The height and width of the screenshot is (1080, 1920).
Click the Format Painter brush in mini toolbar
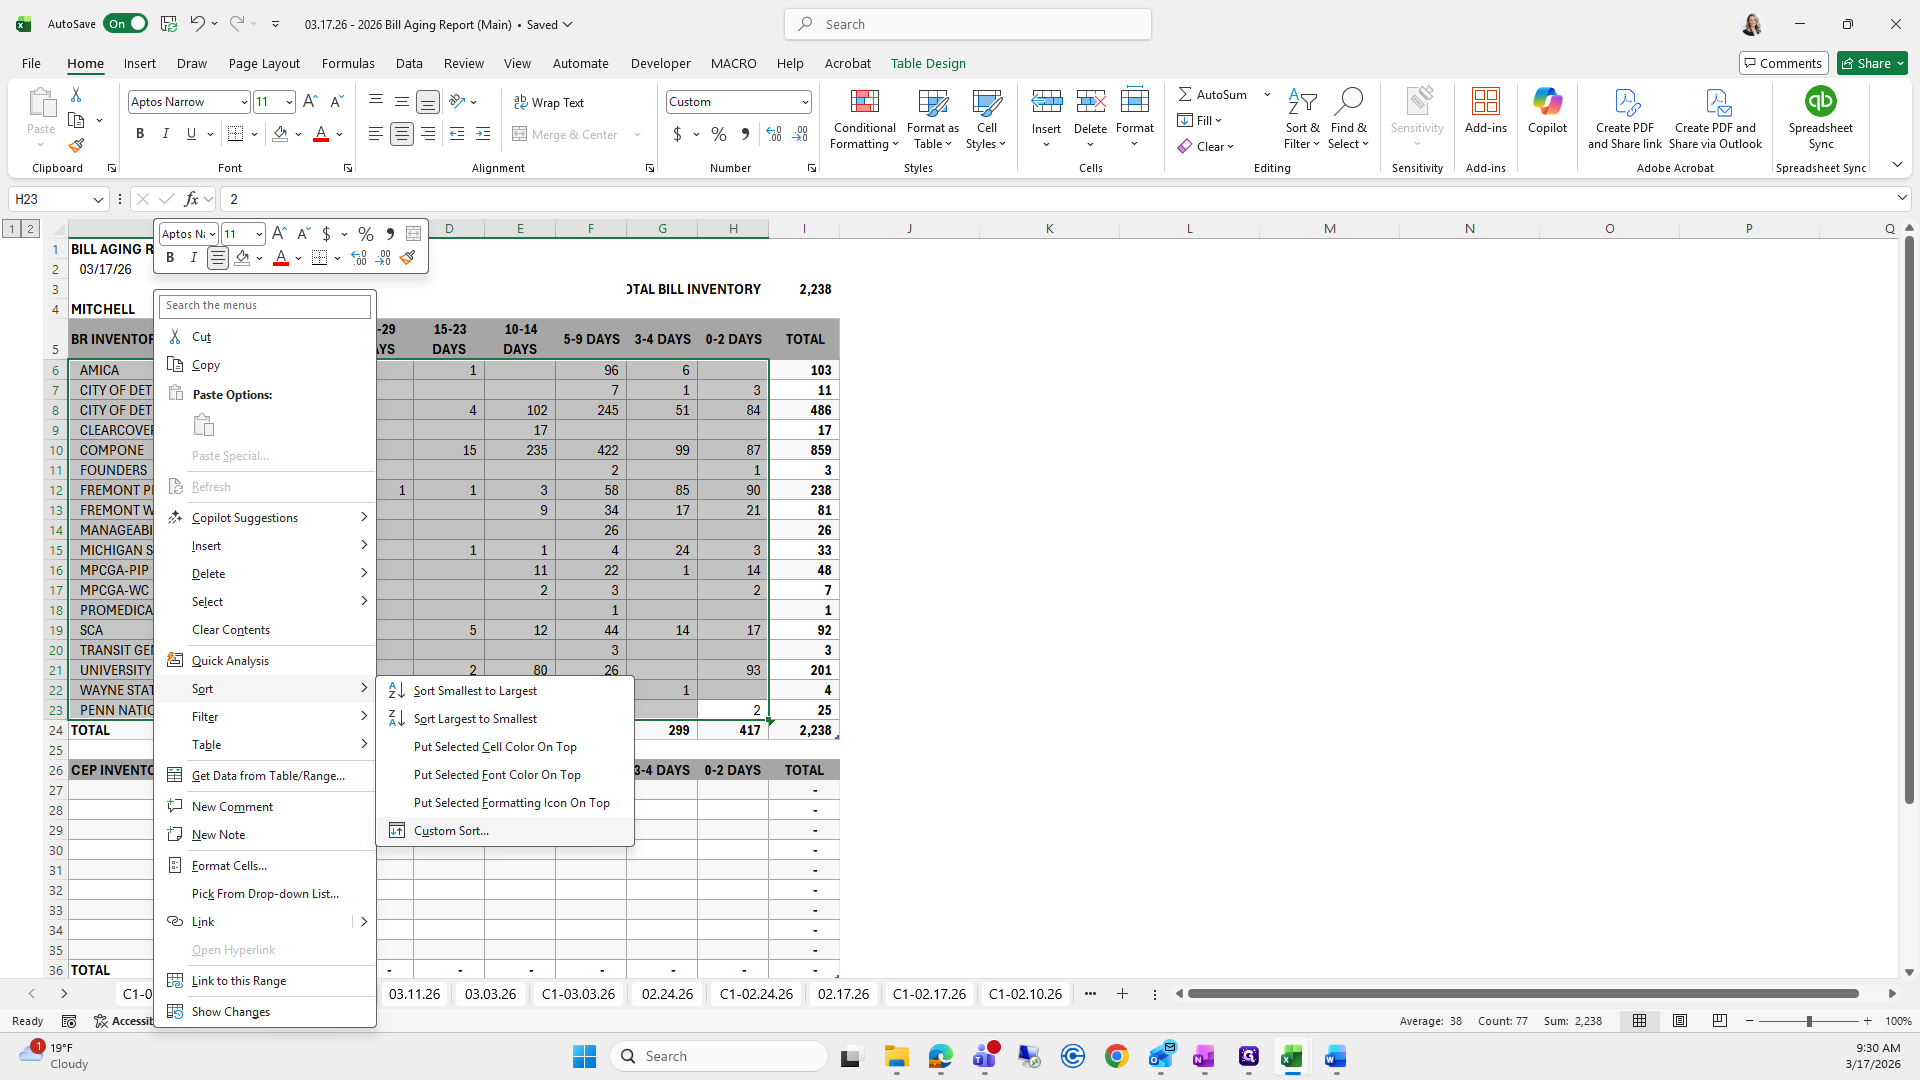pyautogui.click(x=407, y=258)
